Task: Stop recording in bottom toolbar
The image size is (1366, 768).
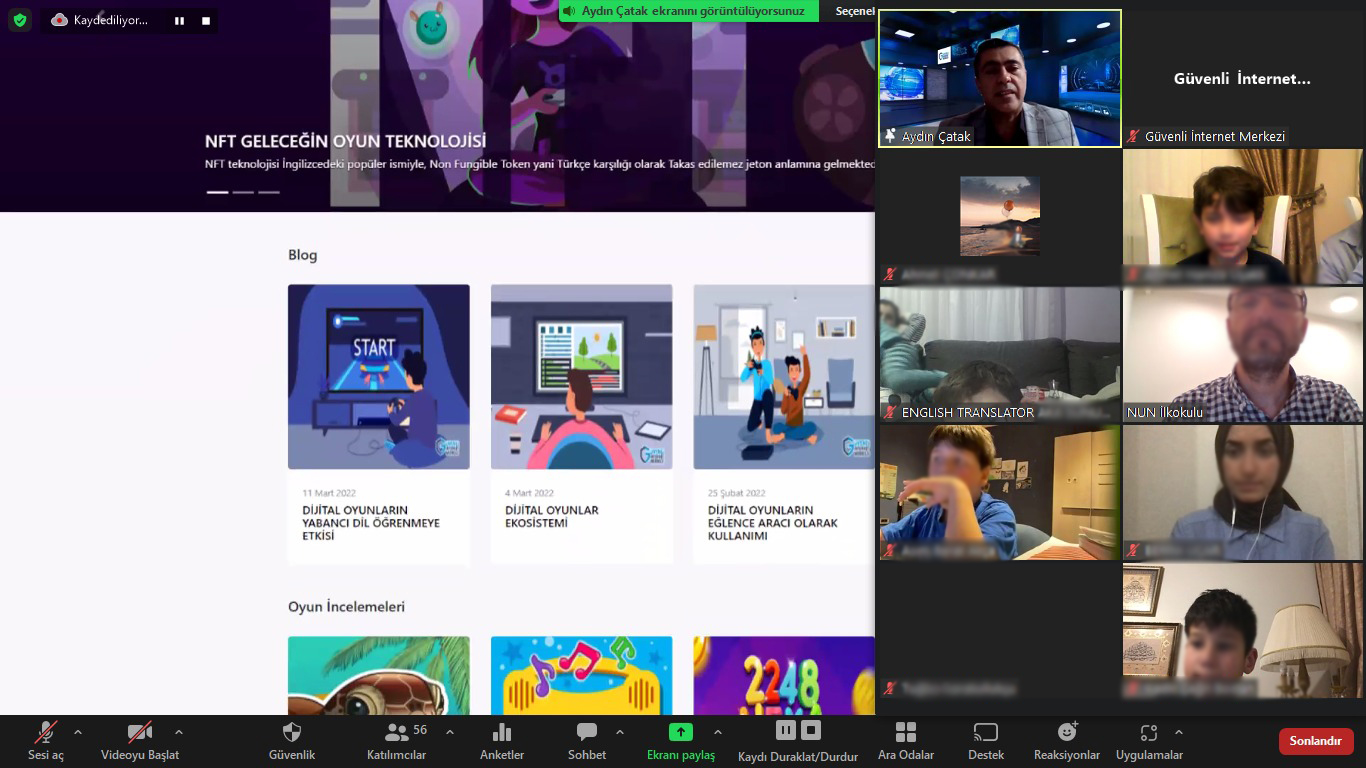Action: coord(811,730)
